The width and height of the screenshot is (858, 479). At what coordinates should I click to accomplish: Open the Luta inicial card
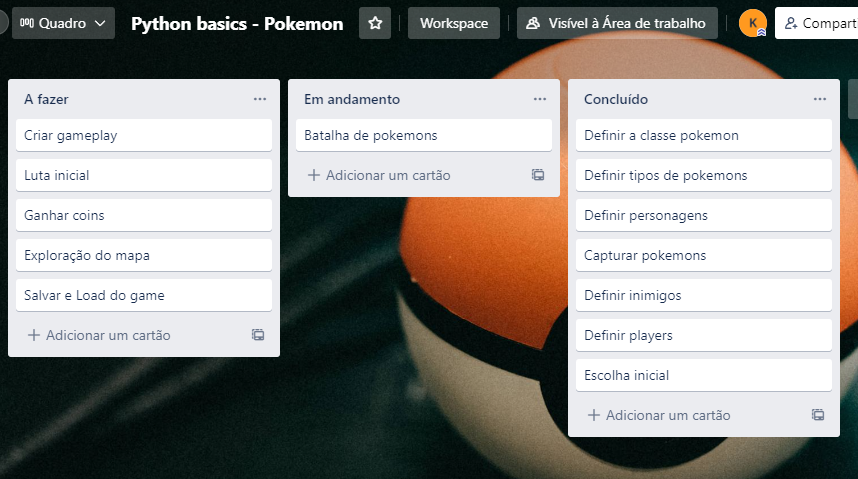click(x=144, y=175)
